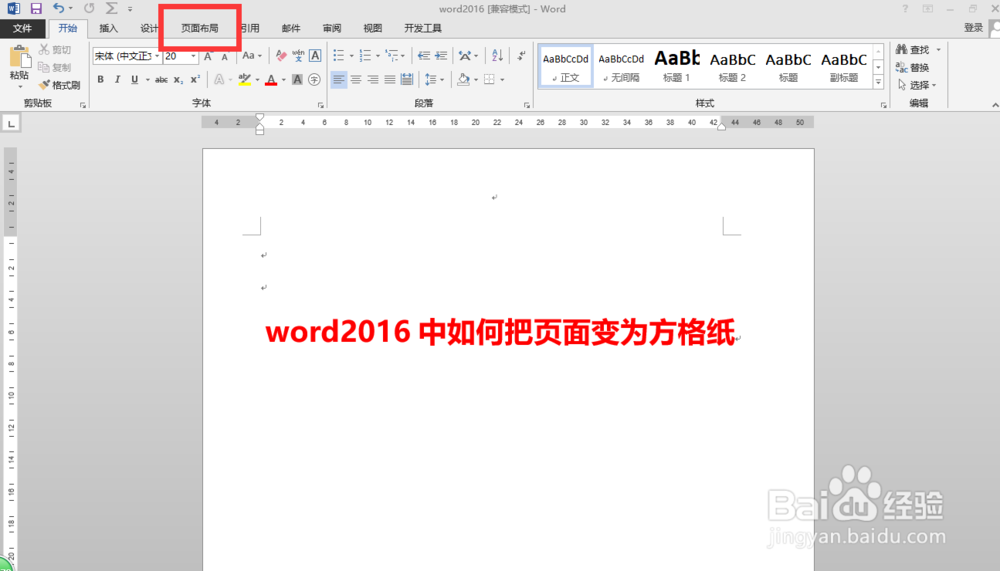1000x571 pixels.
Task: Show or hide paragraph marks
Action: tap(521, 56)
